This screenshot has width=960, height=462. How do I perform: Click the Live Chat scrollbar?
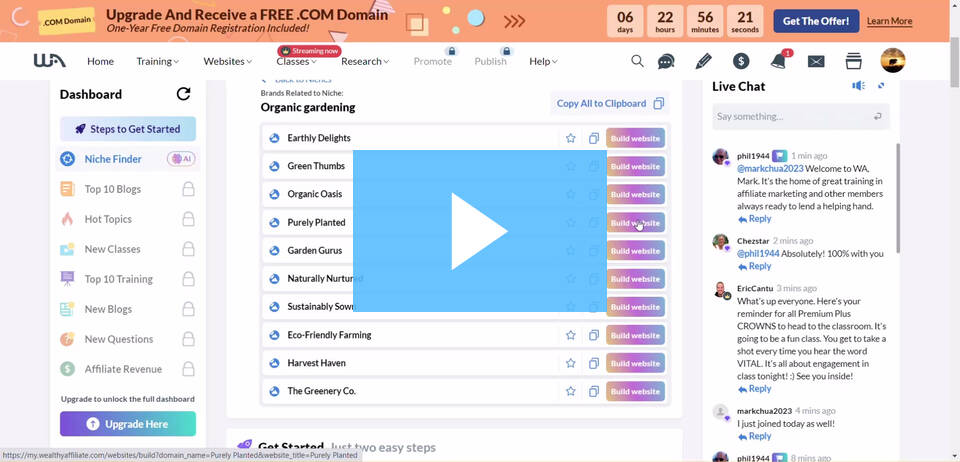(898, 198)
